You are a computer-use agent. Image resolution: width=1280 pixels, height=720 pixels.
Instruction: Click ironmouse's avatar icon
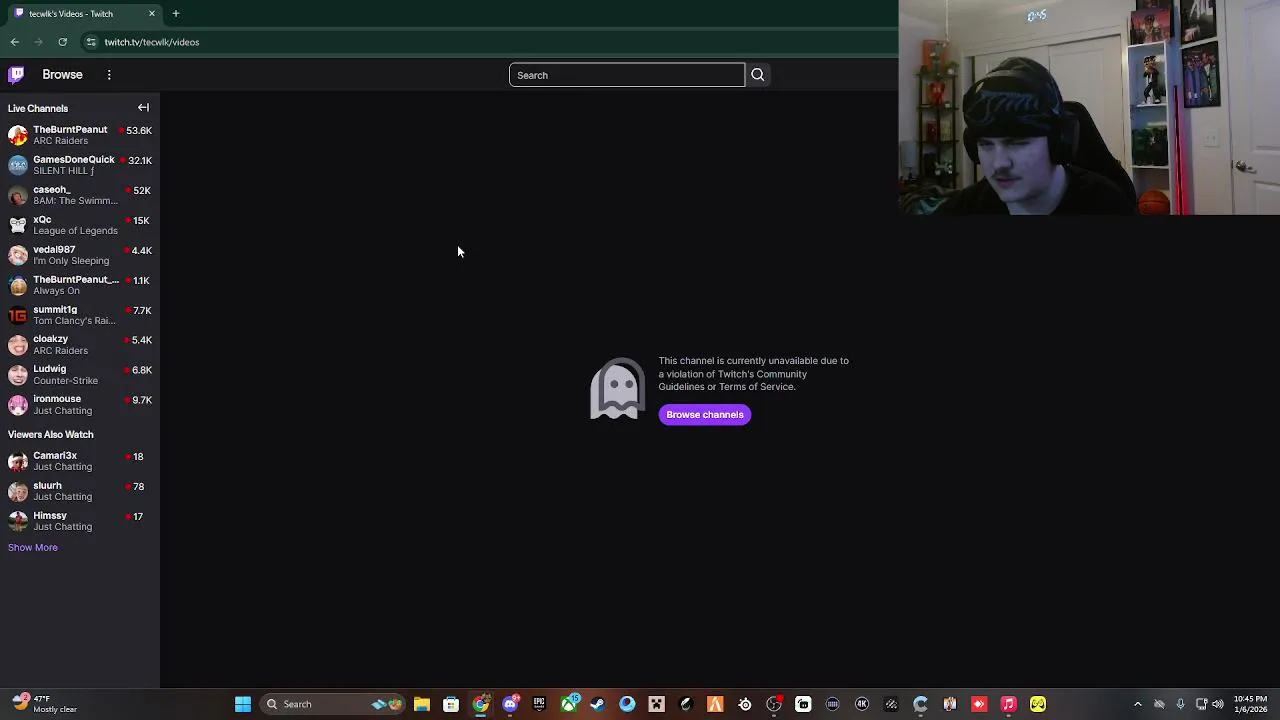pyautogui.click(x=18, y=404)
